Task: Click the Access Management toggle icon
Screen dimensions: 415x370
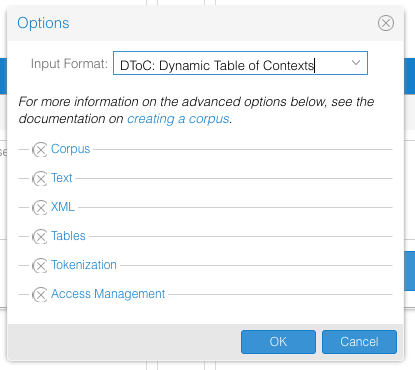Action: 40,295
